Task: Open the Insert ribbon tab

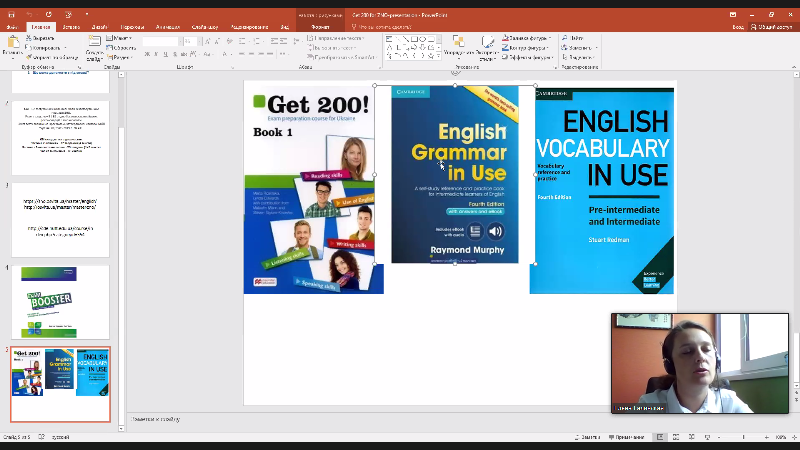Action: click(71, 28)
